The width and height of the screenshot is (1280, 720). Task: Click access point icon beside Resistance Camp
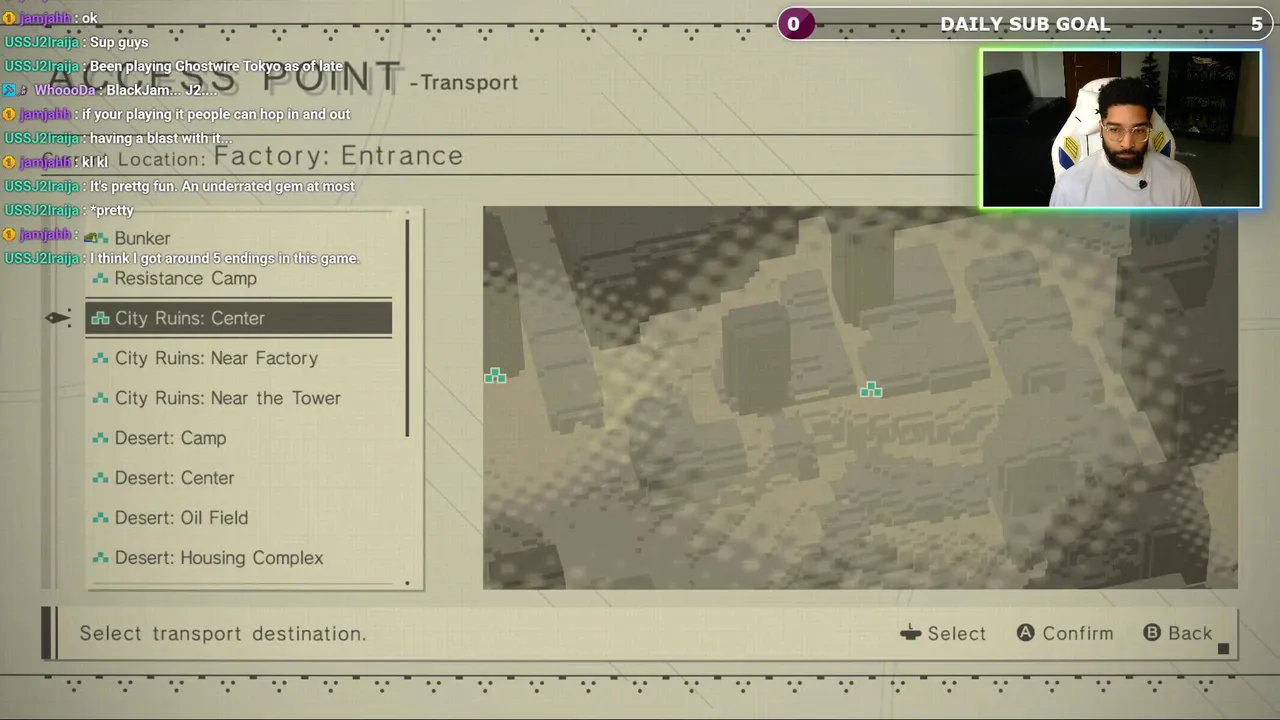pyautogui.click(x=100, y=278)
